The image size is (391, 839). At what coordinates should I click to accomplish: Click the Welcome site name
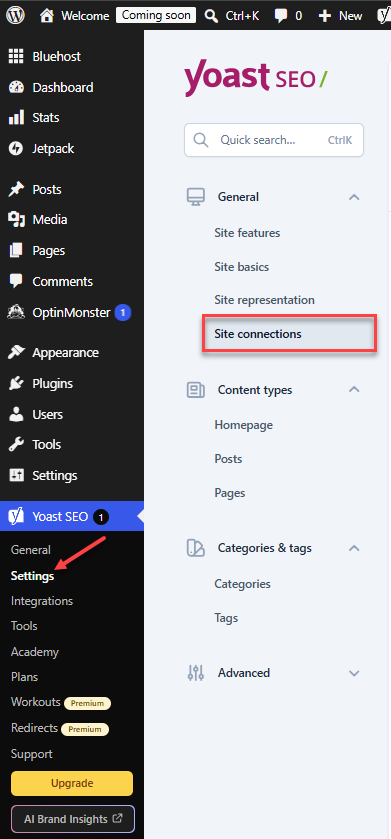[85, 16]
